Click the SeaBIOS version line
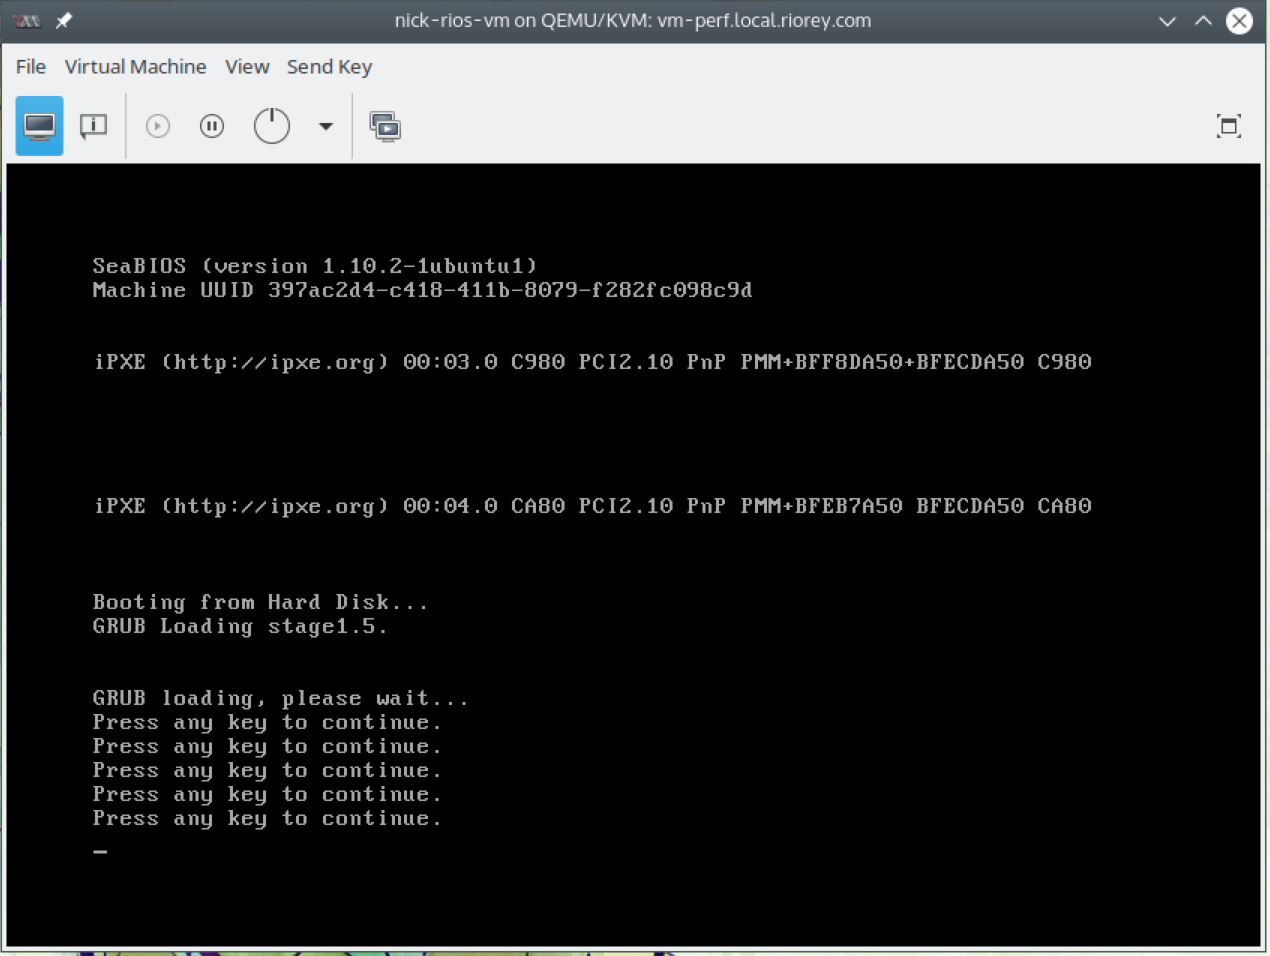 [x=314, y=266]
